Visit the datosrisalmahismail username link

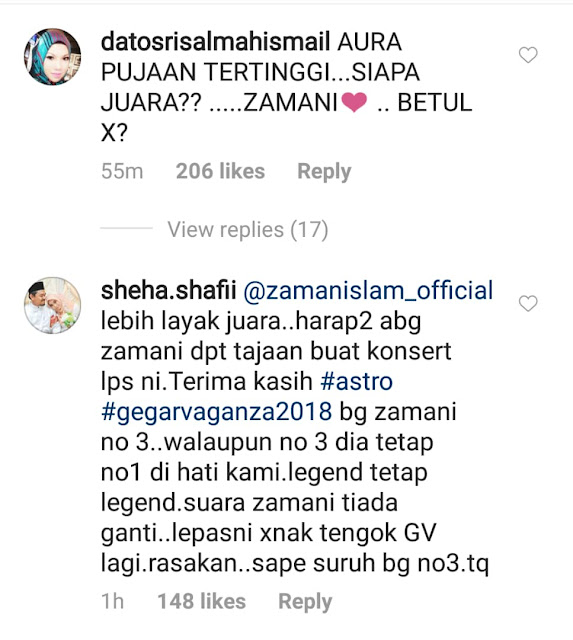pyautogui.click(x=215, y=42)
